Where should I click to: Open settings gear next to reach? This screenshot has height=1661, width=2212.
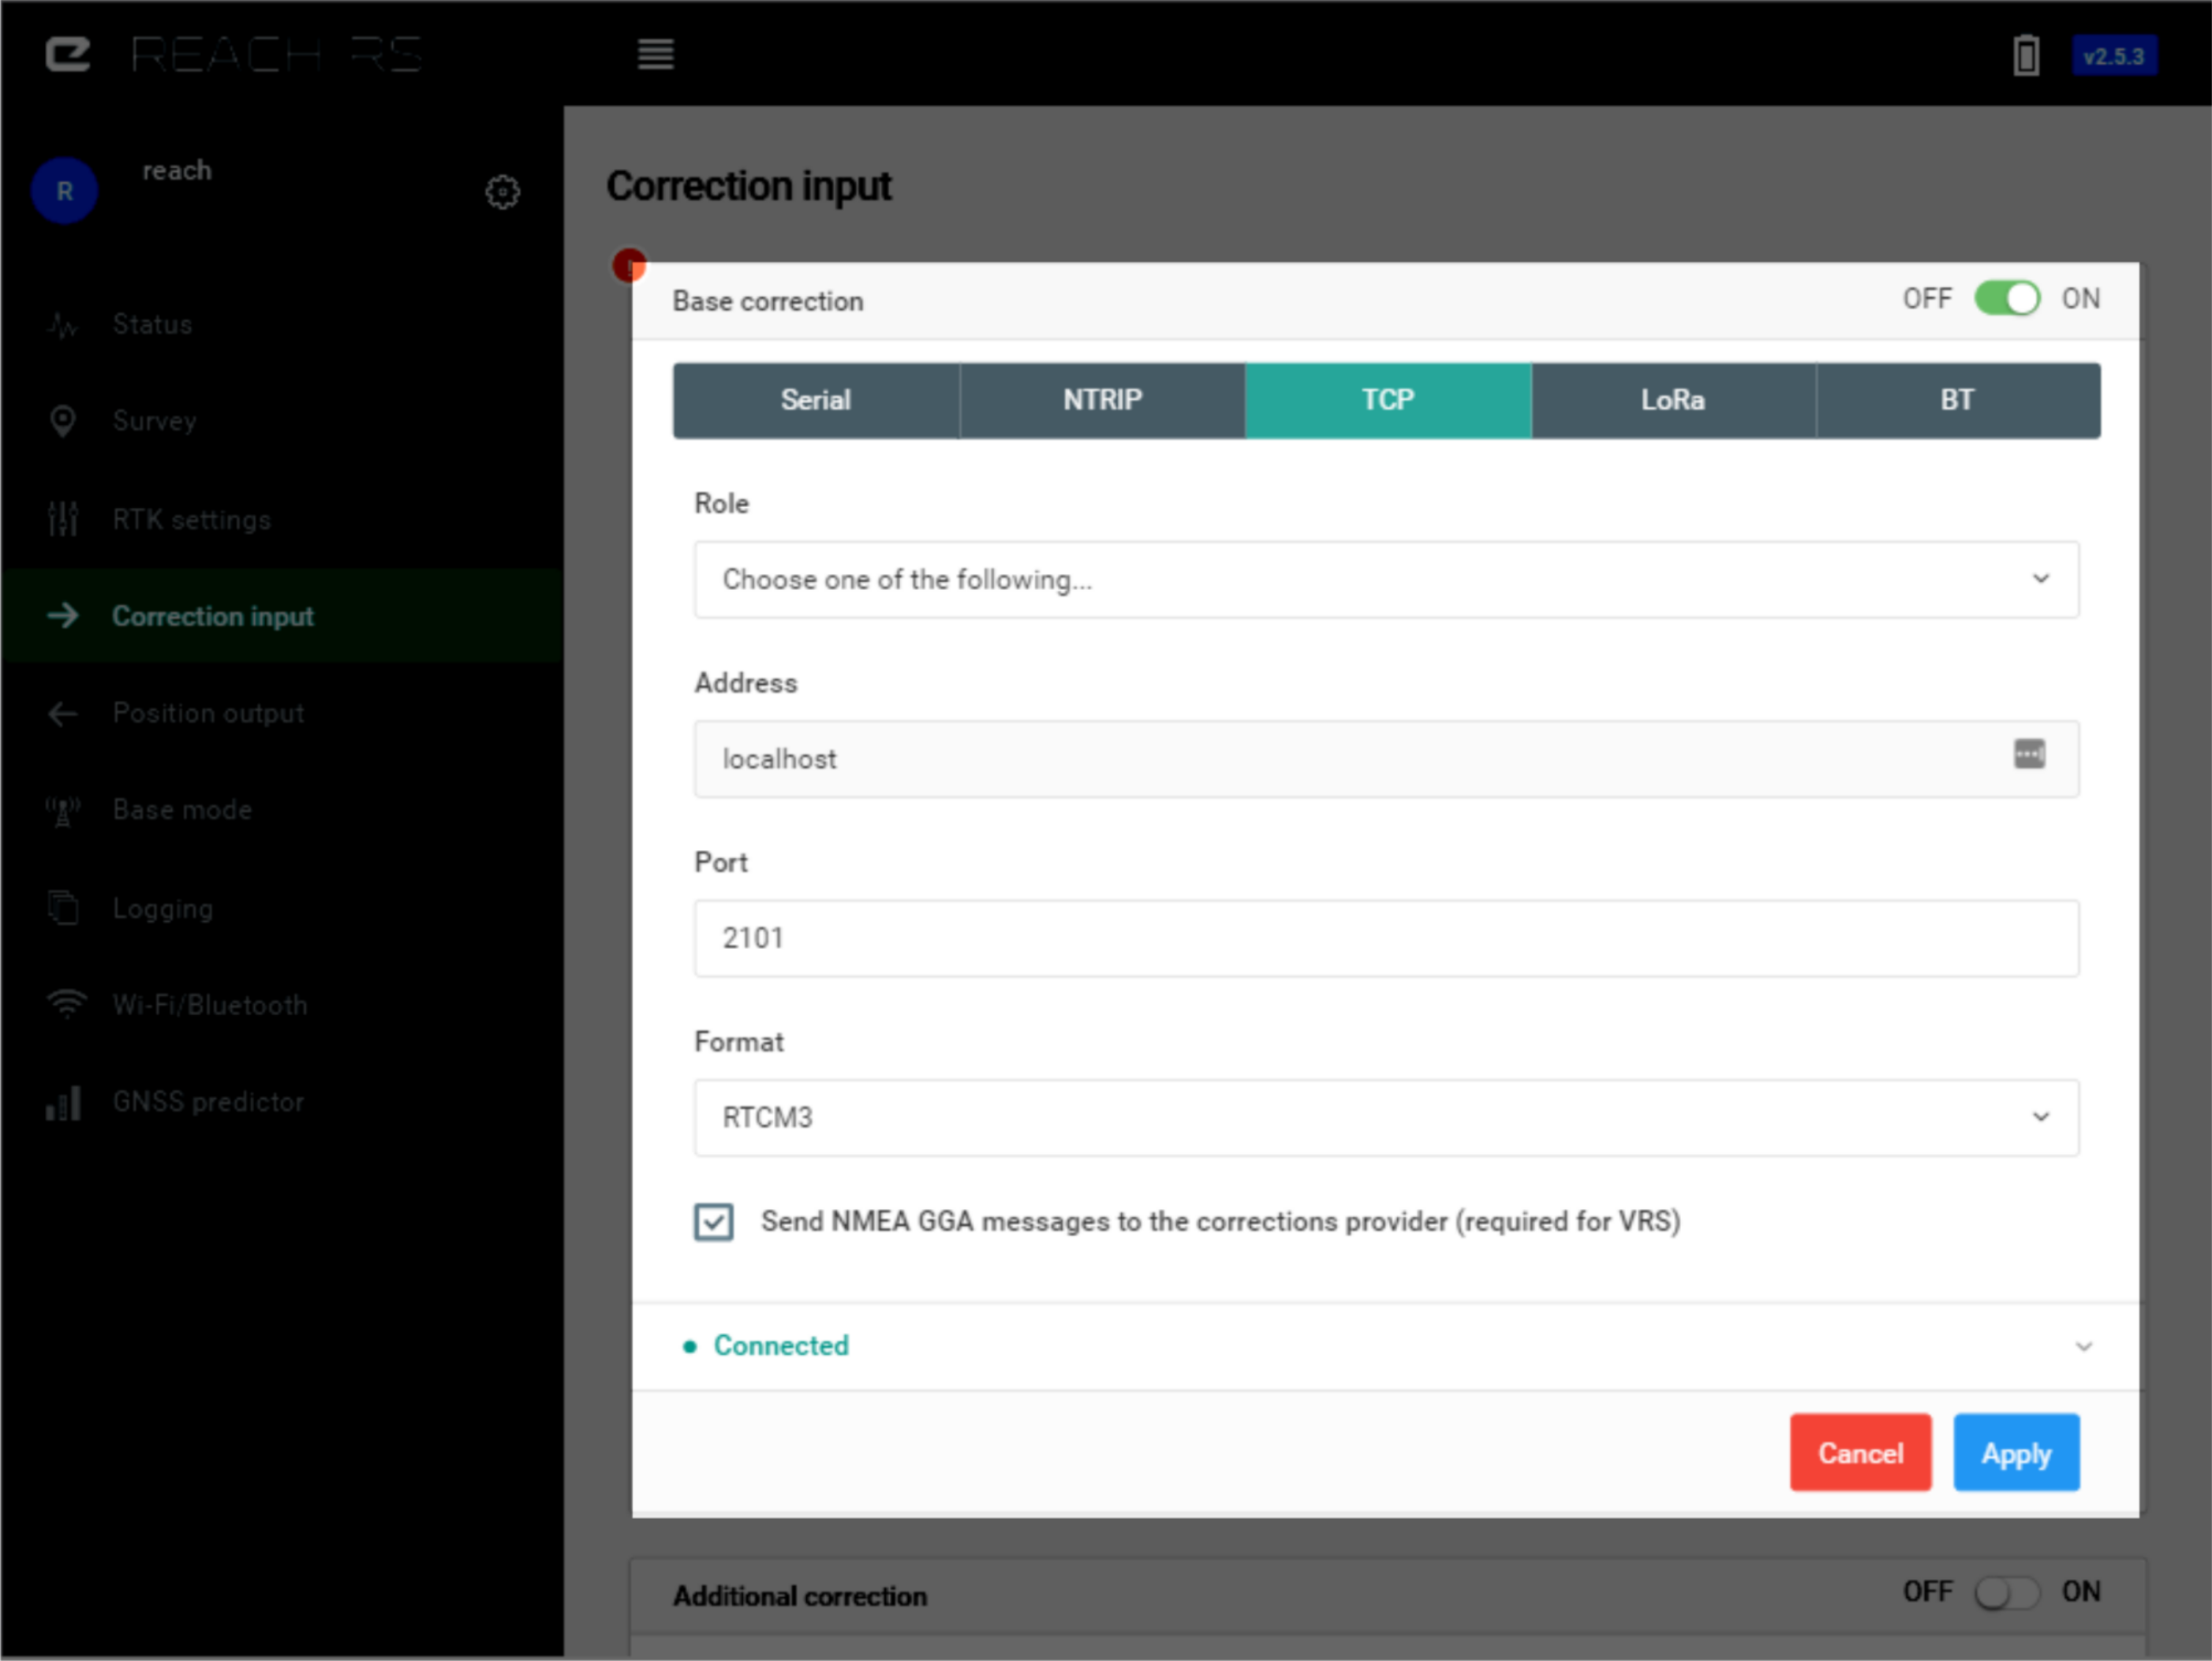click(x=503, y=191)
